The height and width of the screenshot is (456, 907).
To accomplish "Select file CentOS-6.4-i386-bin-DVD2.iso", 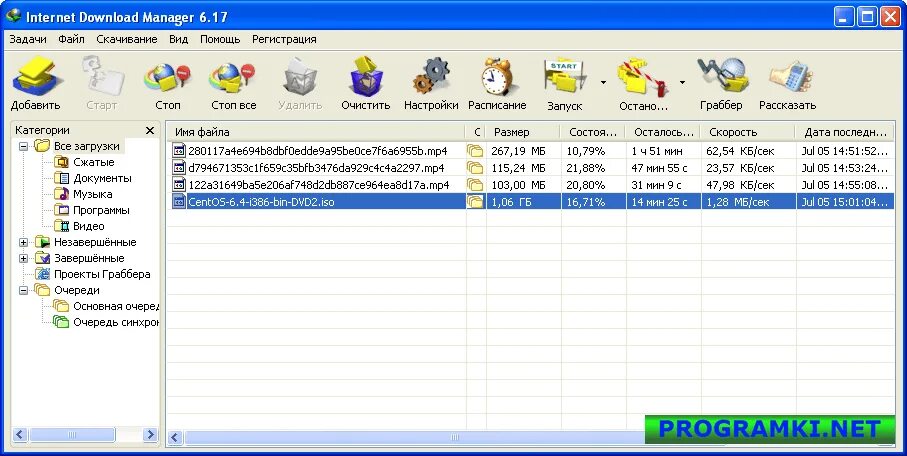I will [x=261, y=202].
